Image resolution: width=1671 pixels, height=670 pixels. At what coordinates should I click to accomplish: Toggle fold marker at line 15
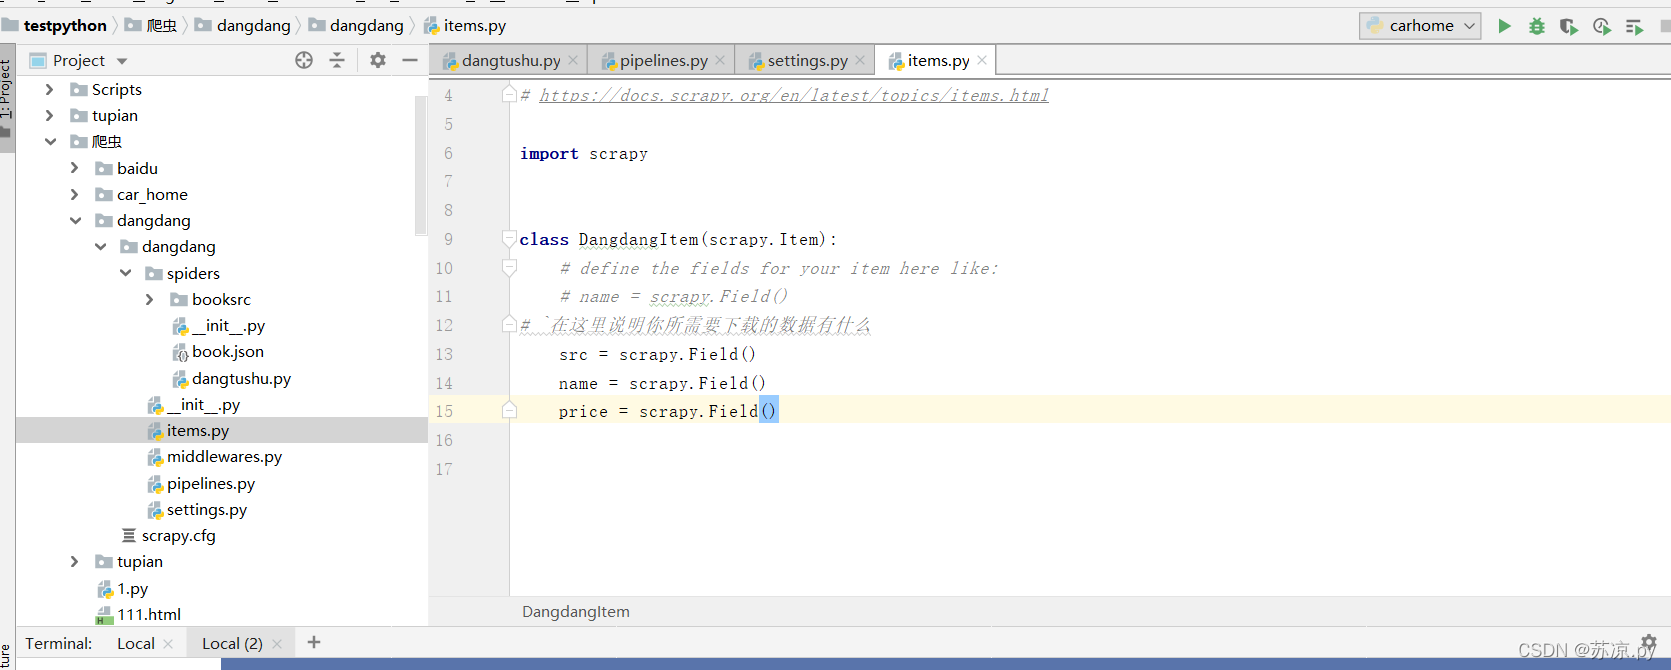click(x=509, y=411)
